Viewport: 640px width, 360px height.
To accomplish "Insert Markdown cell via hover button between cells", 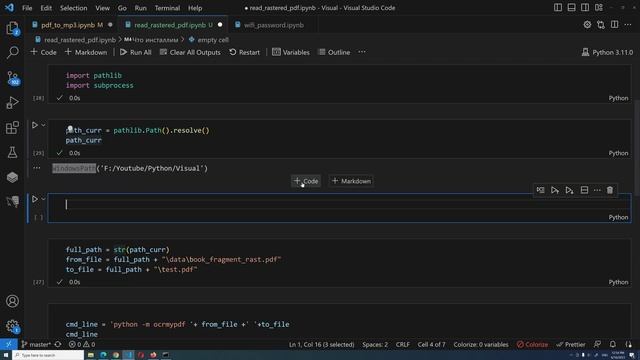I will [x=351, y=181].
